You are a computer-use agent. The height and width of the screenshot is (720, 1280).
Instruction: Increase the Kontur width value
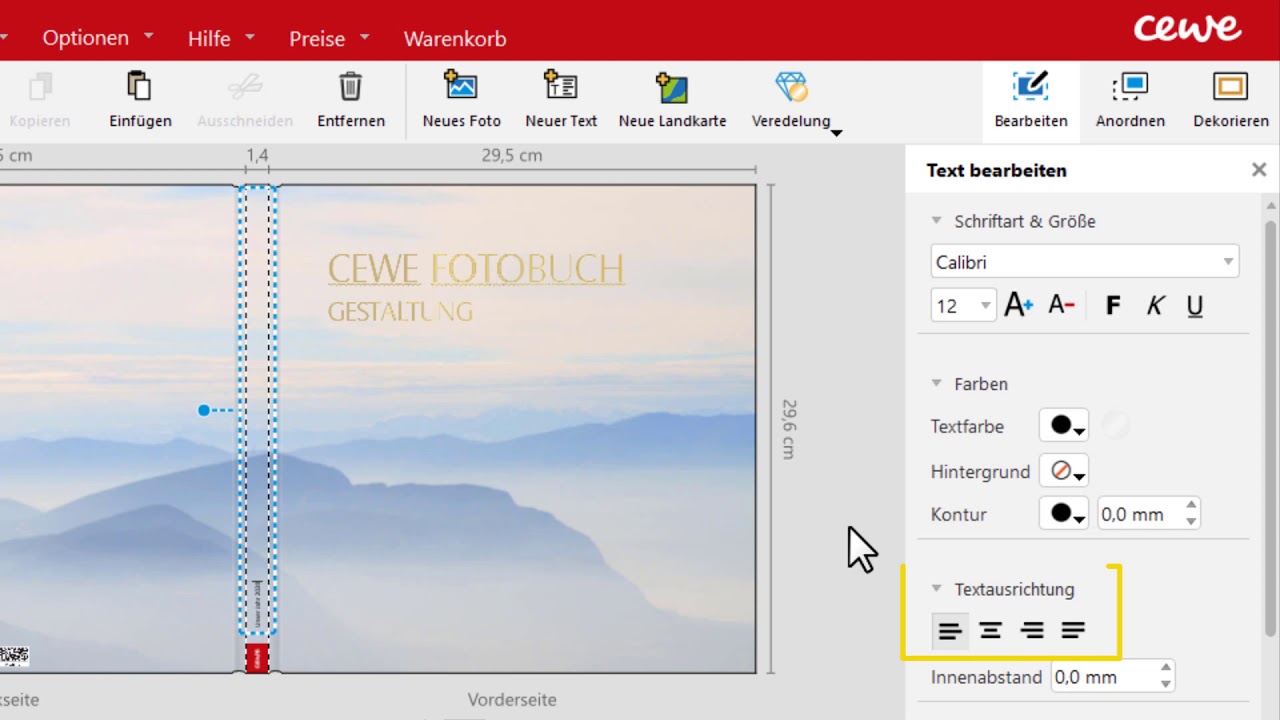(1191, 507)
